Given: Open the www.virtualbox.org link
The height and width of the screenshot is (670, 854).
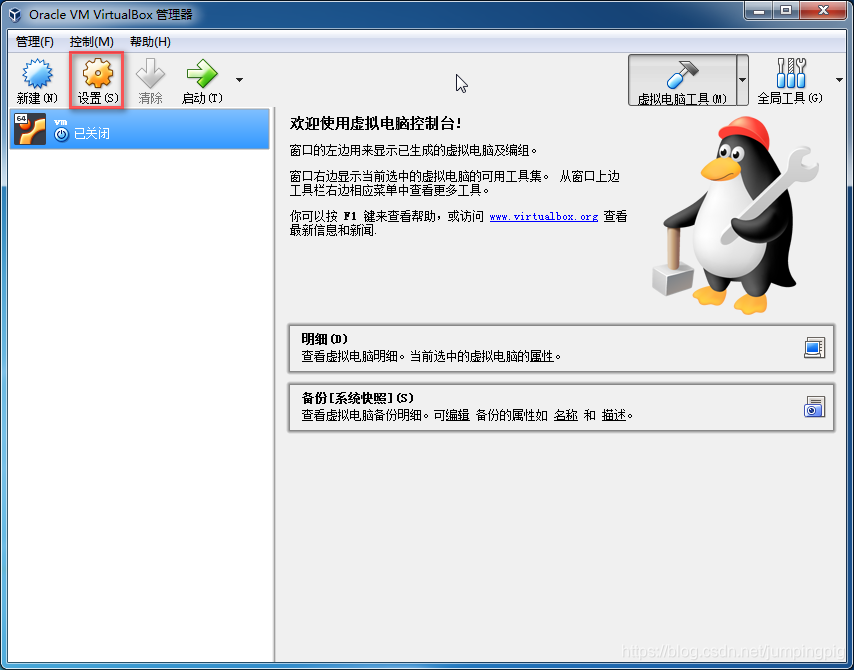Looking at the screenshot, I should click(x=544, y=217).
